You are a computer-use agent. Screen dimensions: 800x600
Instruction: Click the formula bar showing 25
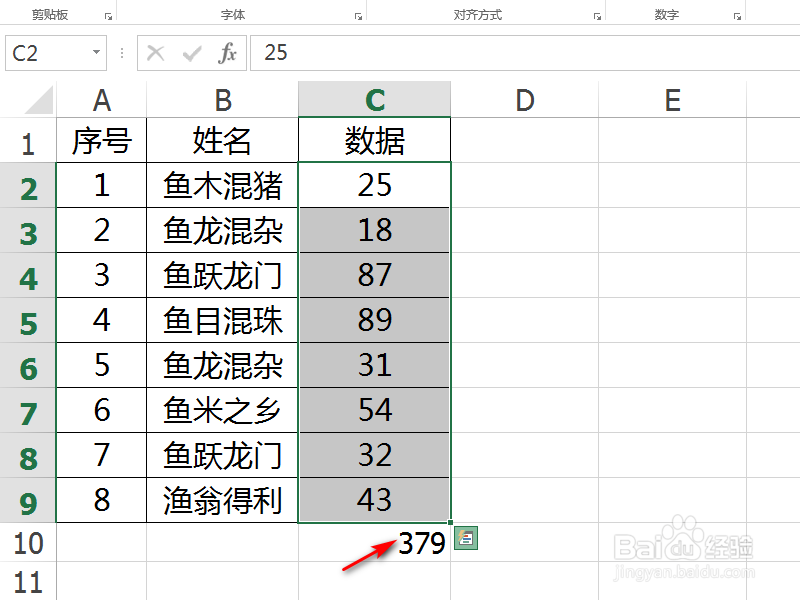pyautogui.click(x=525, y=53)
